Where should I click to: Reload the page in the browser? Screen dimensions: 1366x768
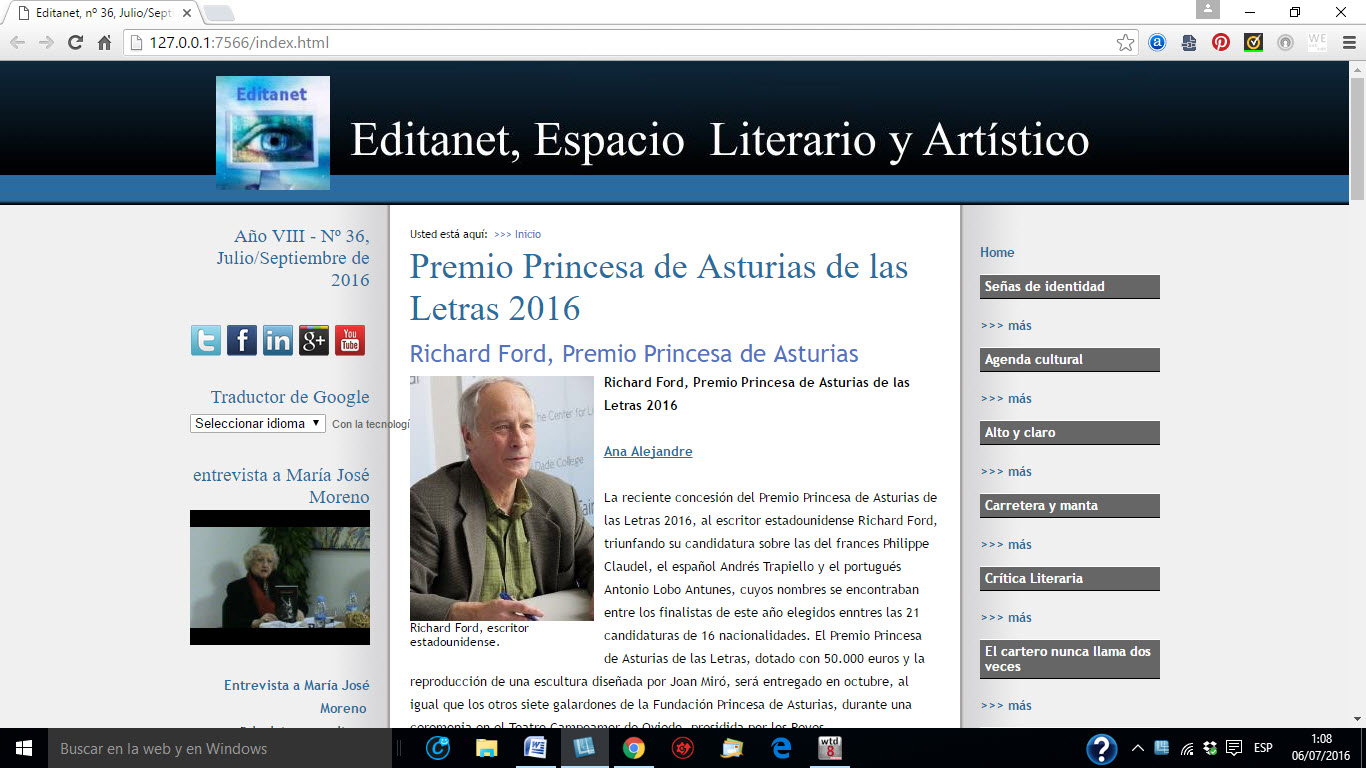click(75, 43)
